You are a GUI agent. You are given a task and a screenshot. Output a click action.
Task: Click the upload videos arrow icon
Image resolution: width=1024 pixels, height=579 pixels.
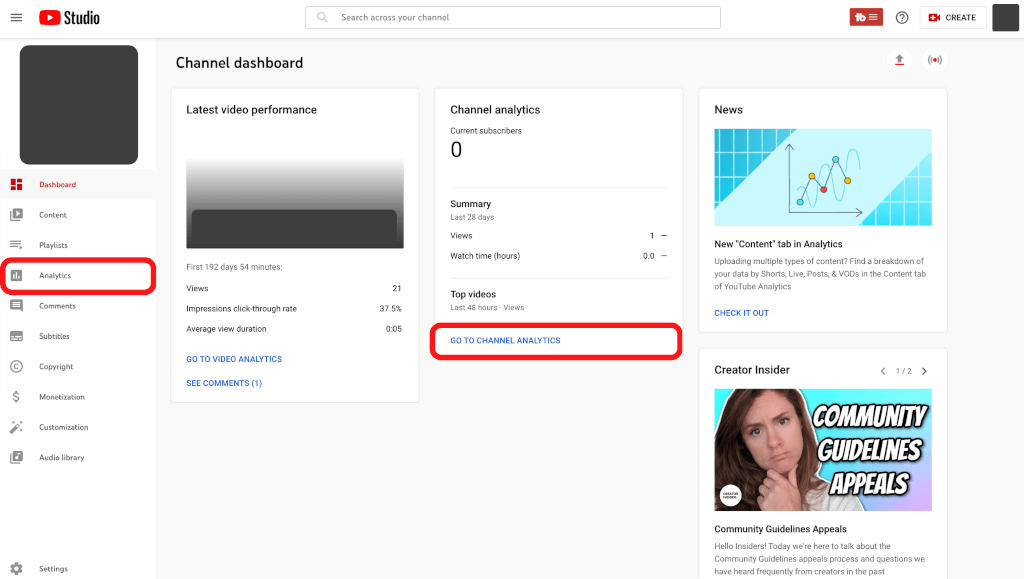coord(899,60)
